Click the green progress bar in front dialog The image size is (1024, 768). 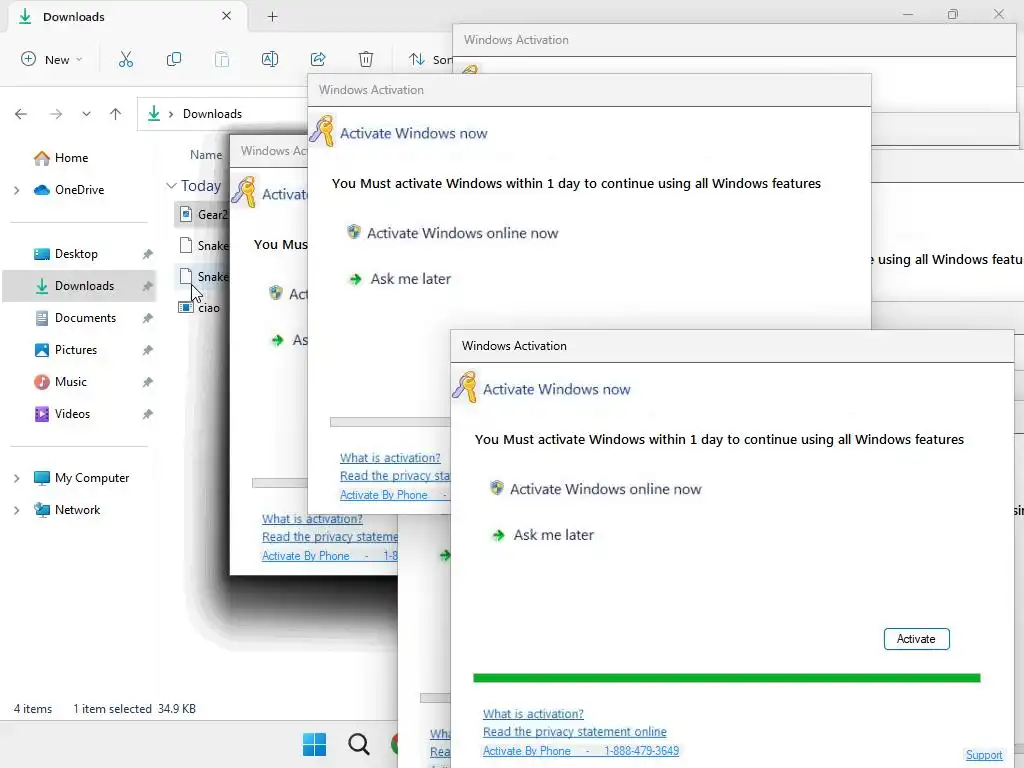pyautogui.click(x=726, y=678)
